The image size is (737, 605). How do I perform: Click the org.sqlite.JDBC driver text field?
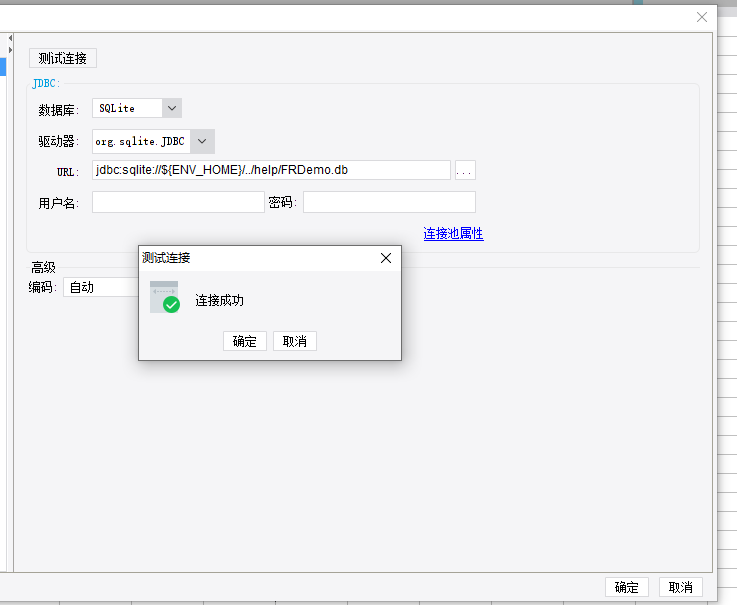pos(141,141)
